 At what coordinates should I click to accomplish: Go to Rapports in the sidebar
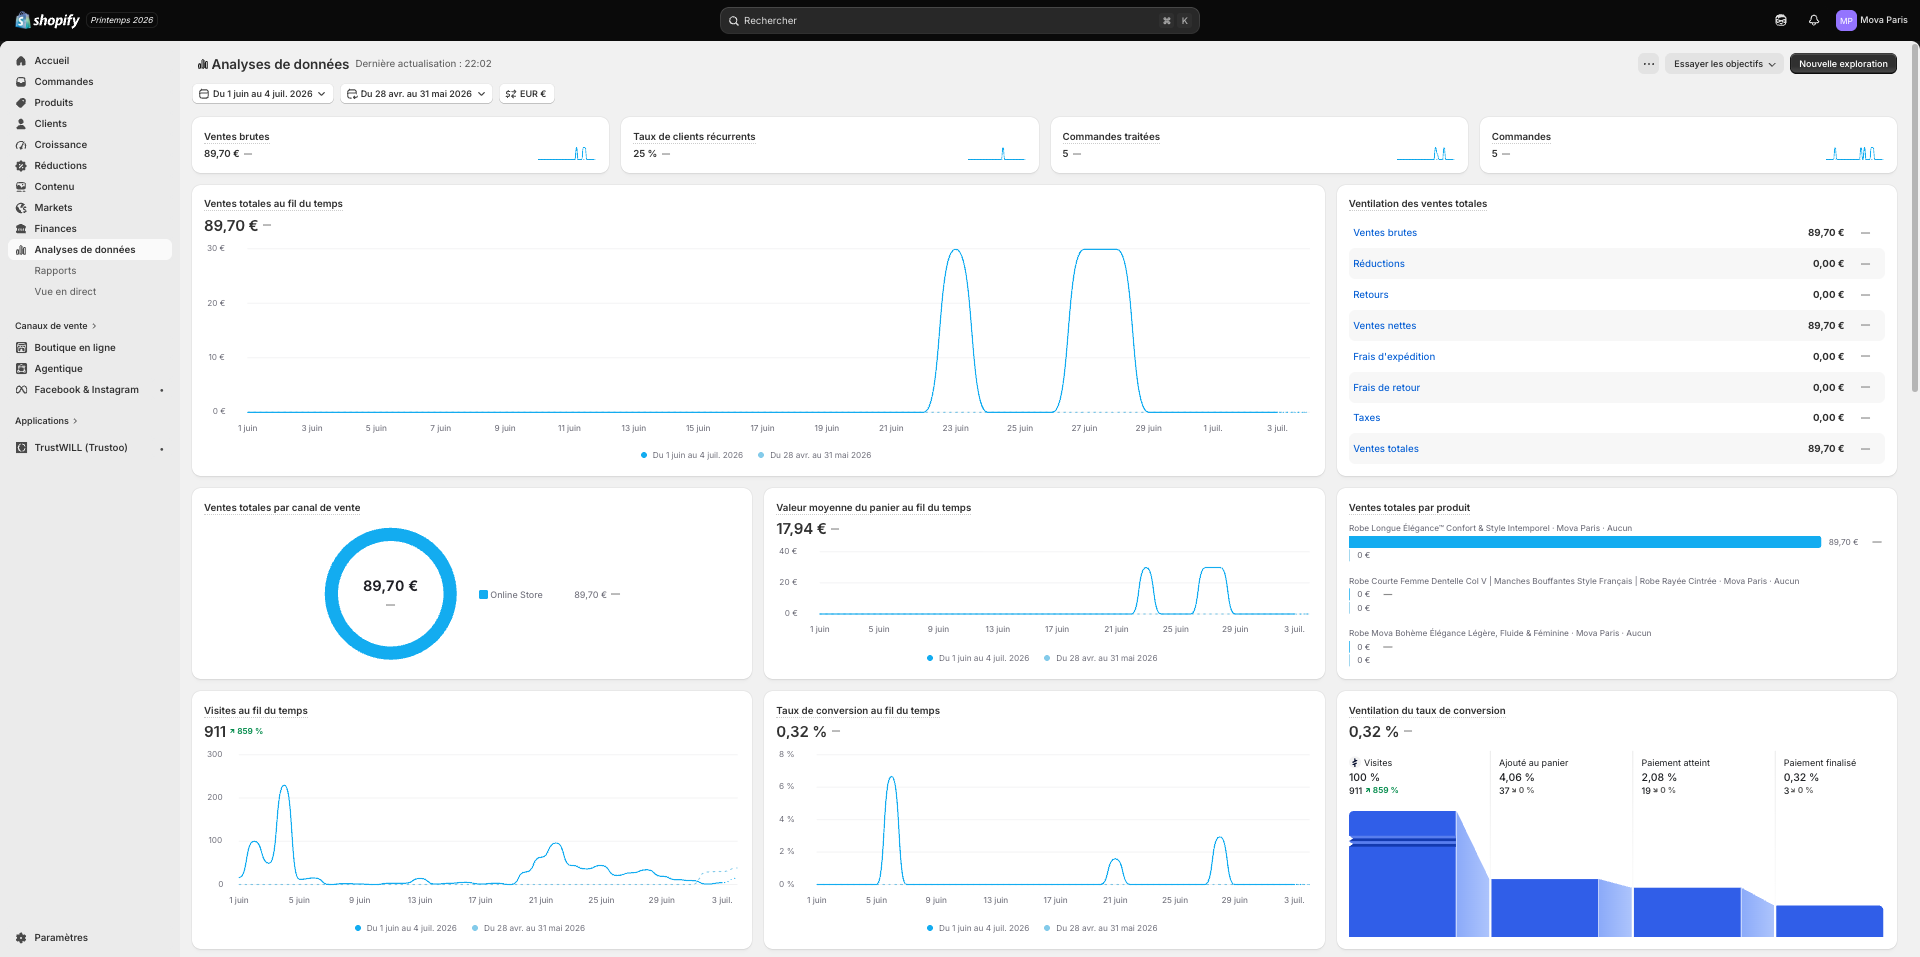point(55,271)
